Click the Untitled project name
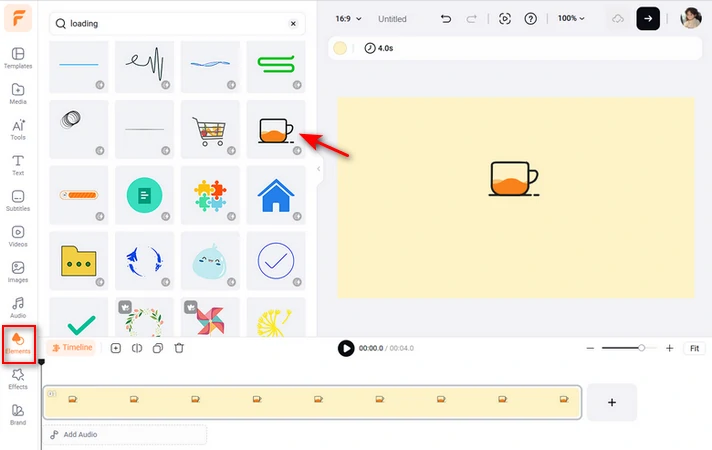Image resolution: width=712 pixels, height=450 pixels. tap(392, 19)
